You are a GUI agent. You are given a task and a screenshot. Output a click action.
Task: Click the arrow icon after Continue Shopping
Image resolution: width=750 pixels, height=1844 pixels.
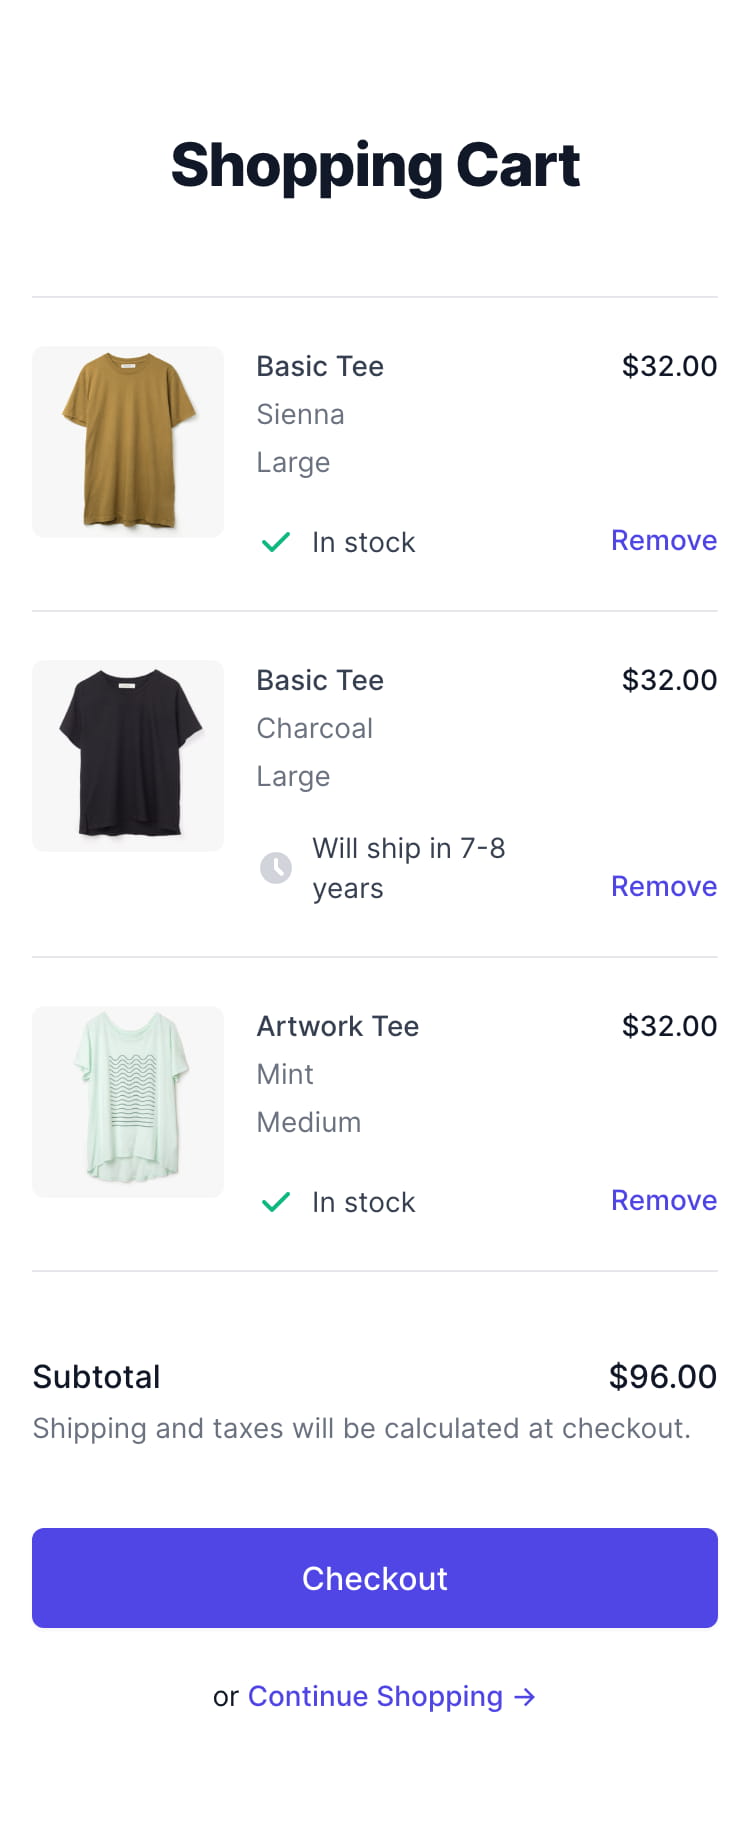click(x=525, y=1696)
